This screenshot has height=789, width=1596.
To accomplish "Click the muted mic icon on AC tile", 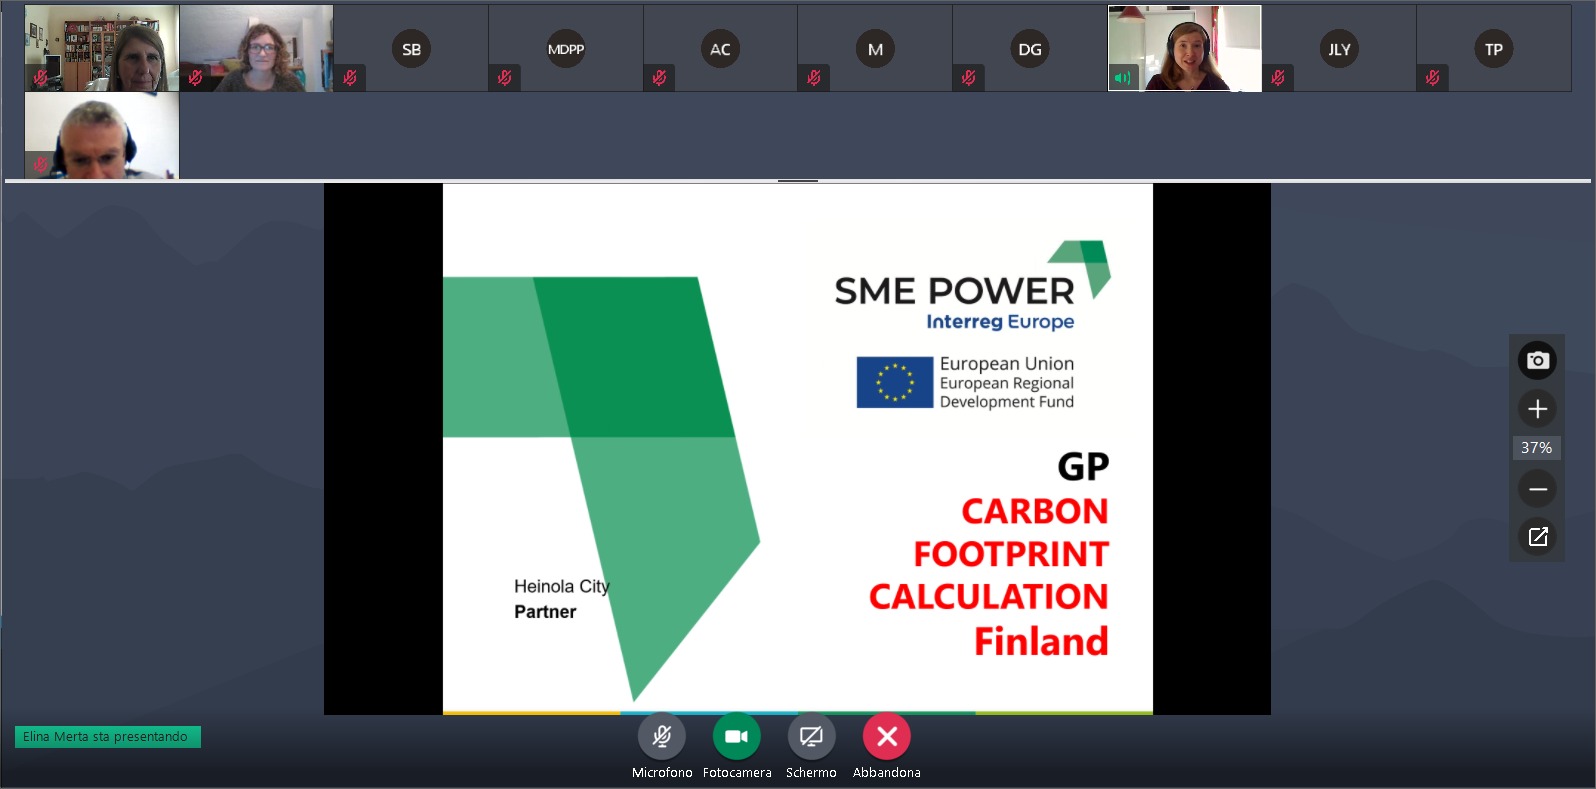I will 659,78.
